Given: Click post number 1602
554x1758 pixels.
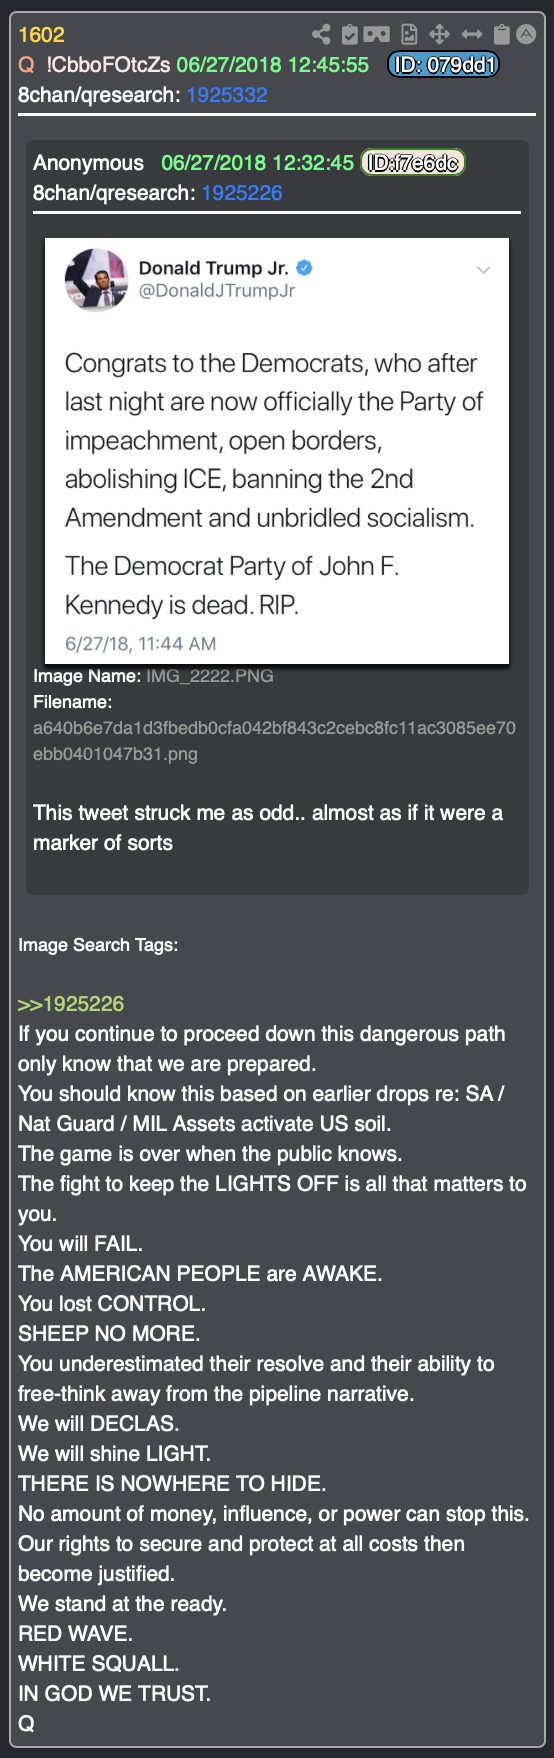Looking at the screenshot, I should [x=41, y=35].
